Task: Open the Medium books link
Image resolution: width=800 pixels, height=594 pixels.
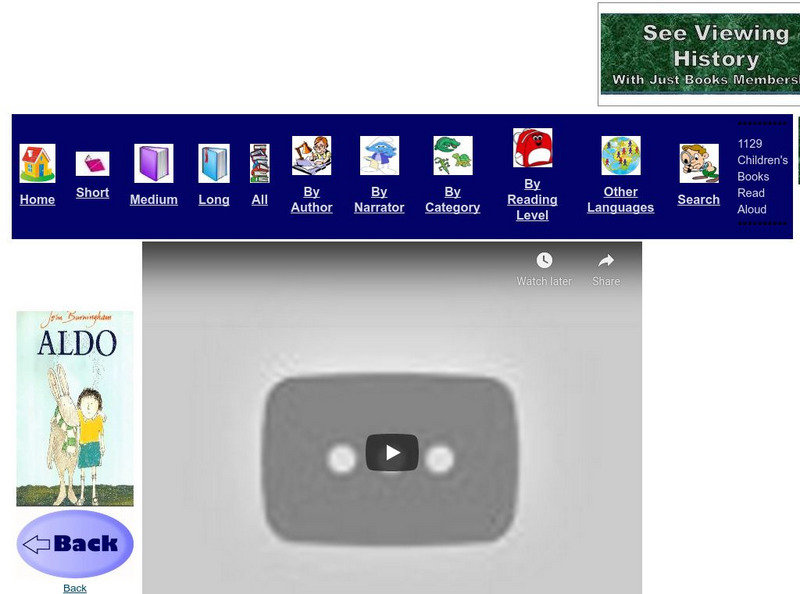Action: (x=154, y=200)
